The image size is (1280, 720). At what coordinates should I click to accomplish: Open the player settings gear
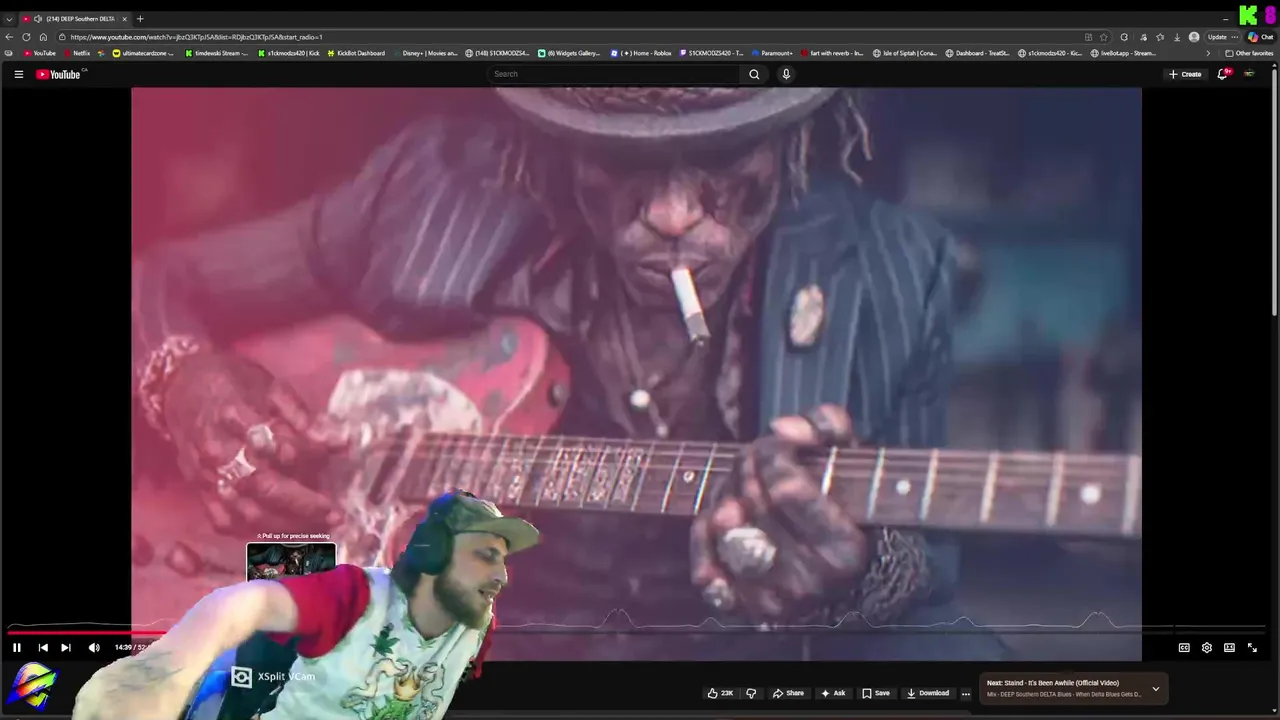click(1207, 648)
